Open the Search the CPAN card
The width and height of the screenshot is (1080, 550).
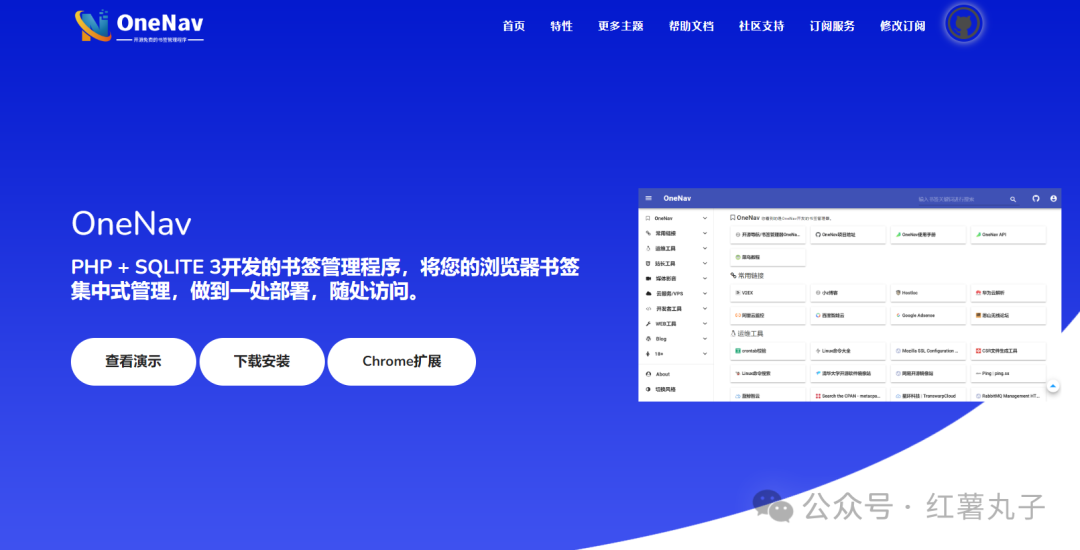coord(848,396)
